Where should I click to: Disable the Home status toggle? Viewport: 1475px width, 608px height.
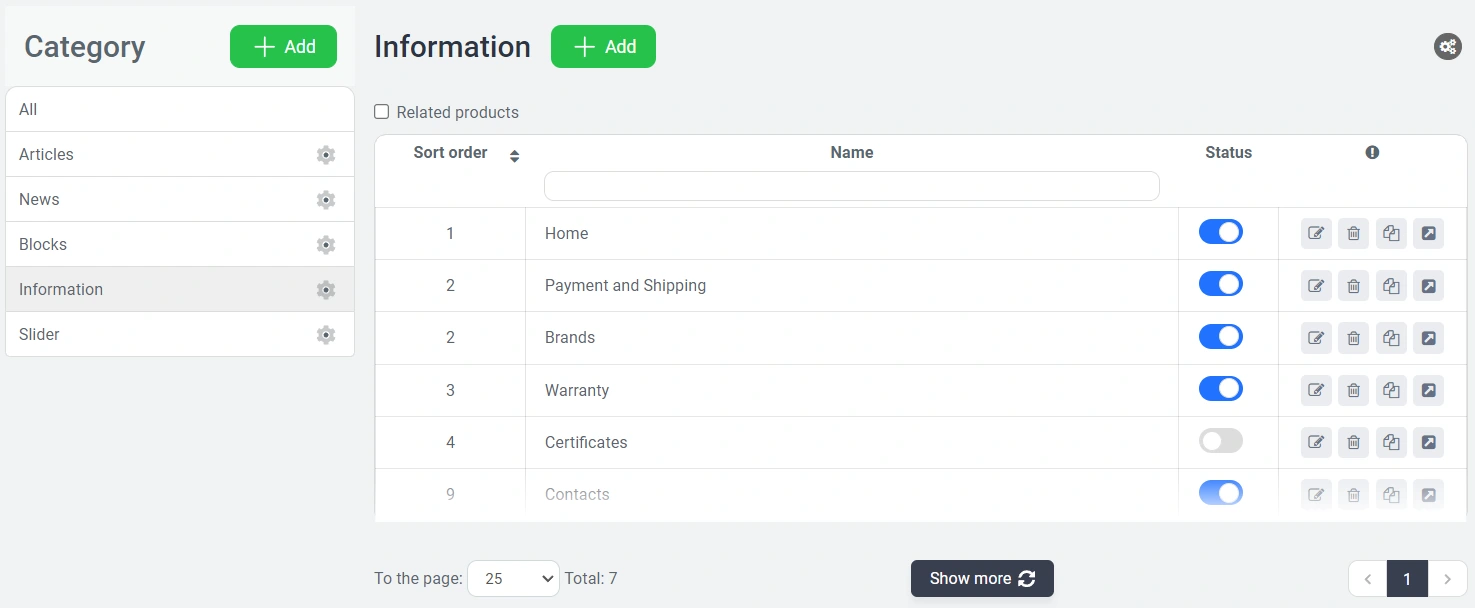point(1220,232)
